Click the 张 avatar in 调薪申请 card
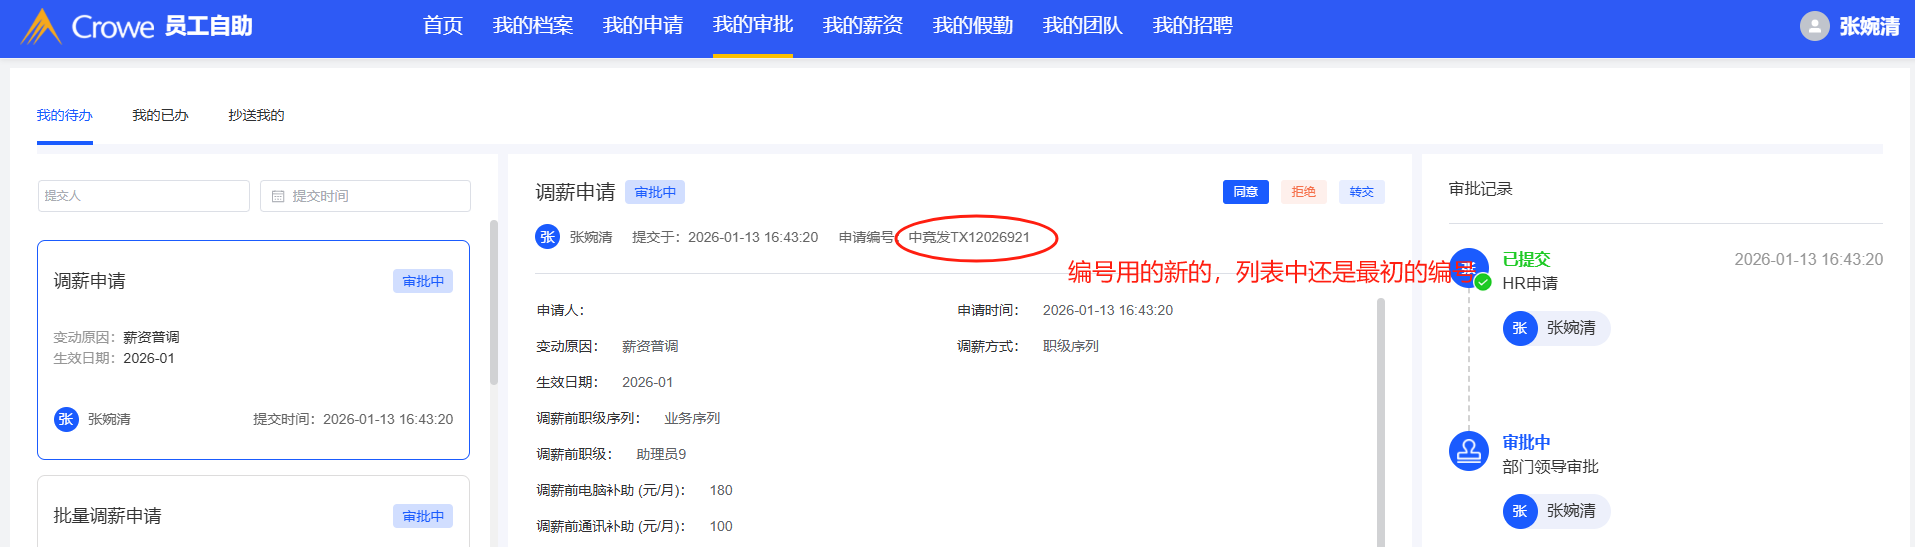 point(66,419)
